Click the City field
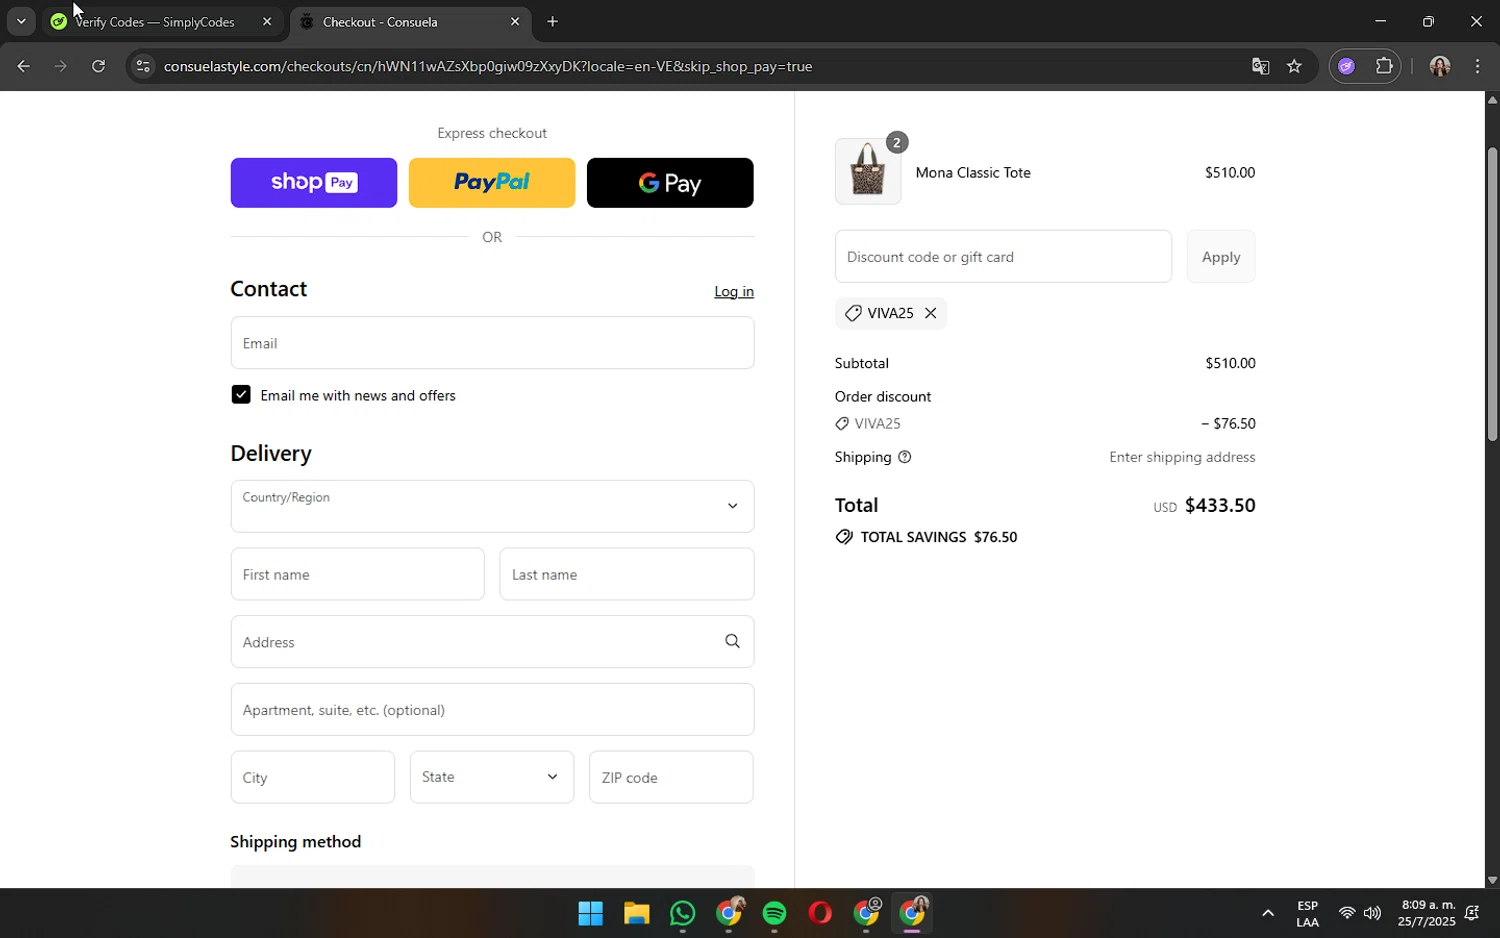This screenshot has width=1500, height=938. click(x=313, y=777)
